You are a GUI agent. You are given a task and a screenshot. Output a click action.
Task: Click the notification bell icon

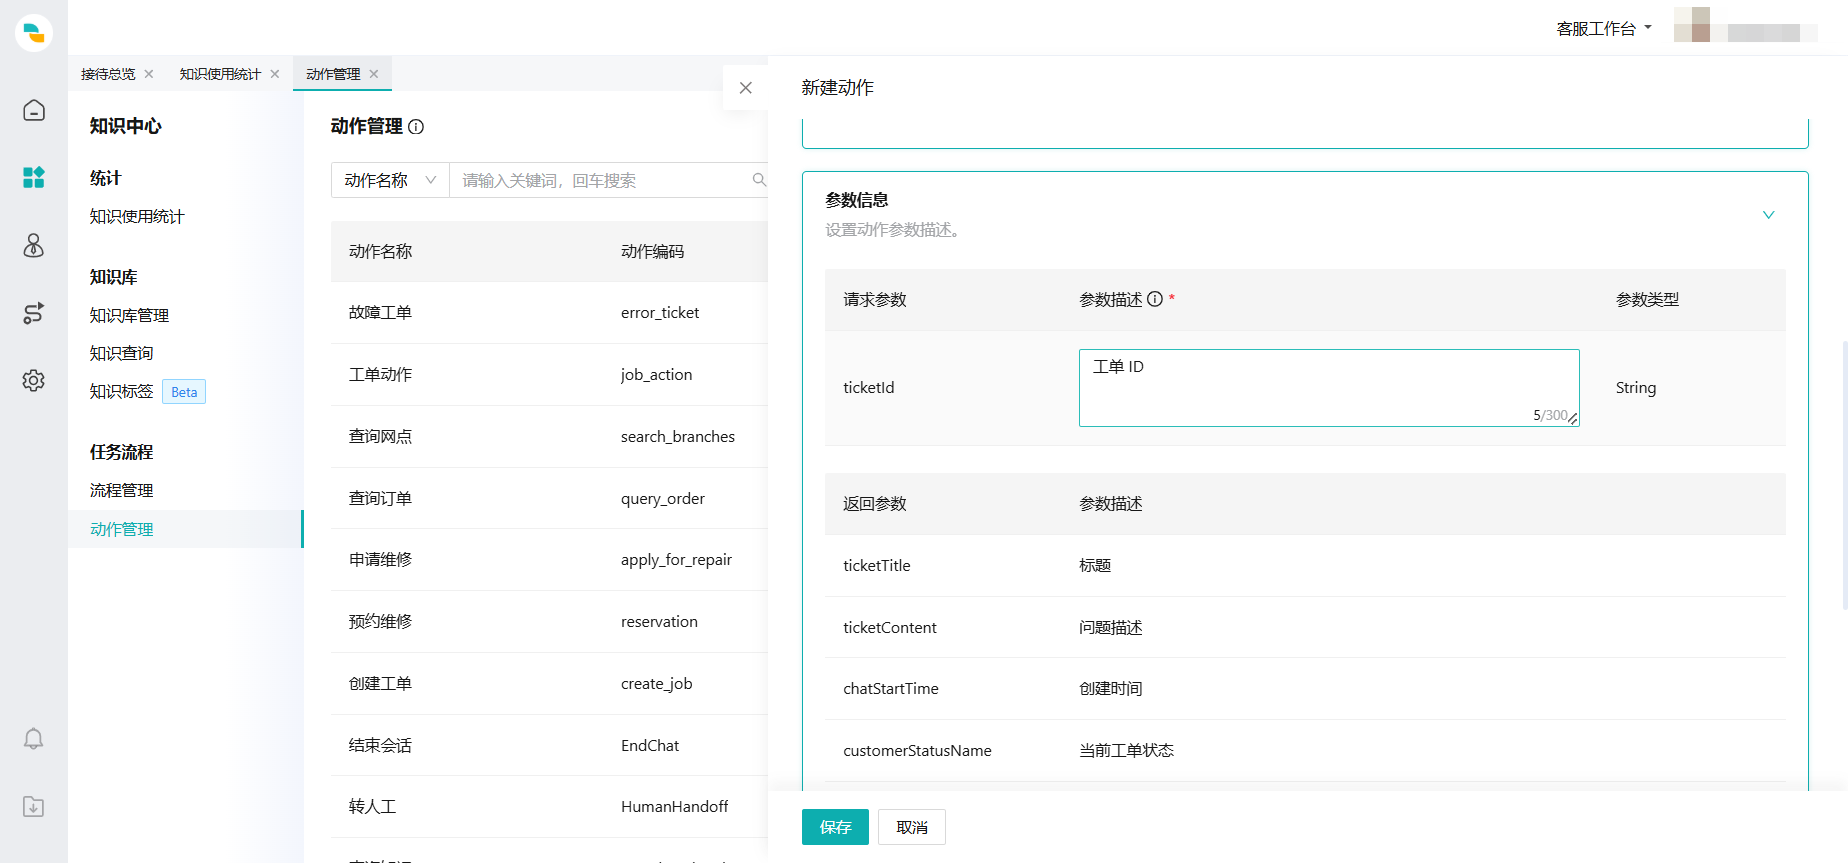tap(34, 739)
